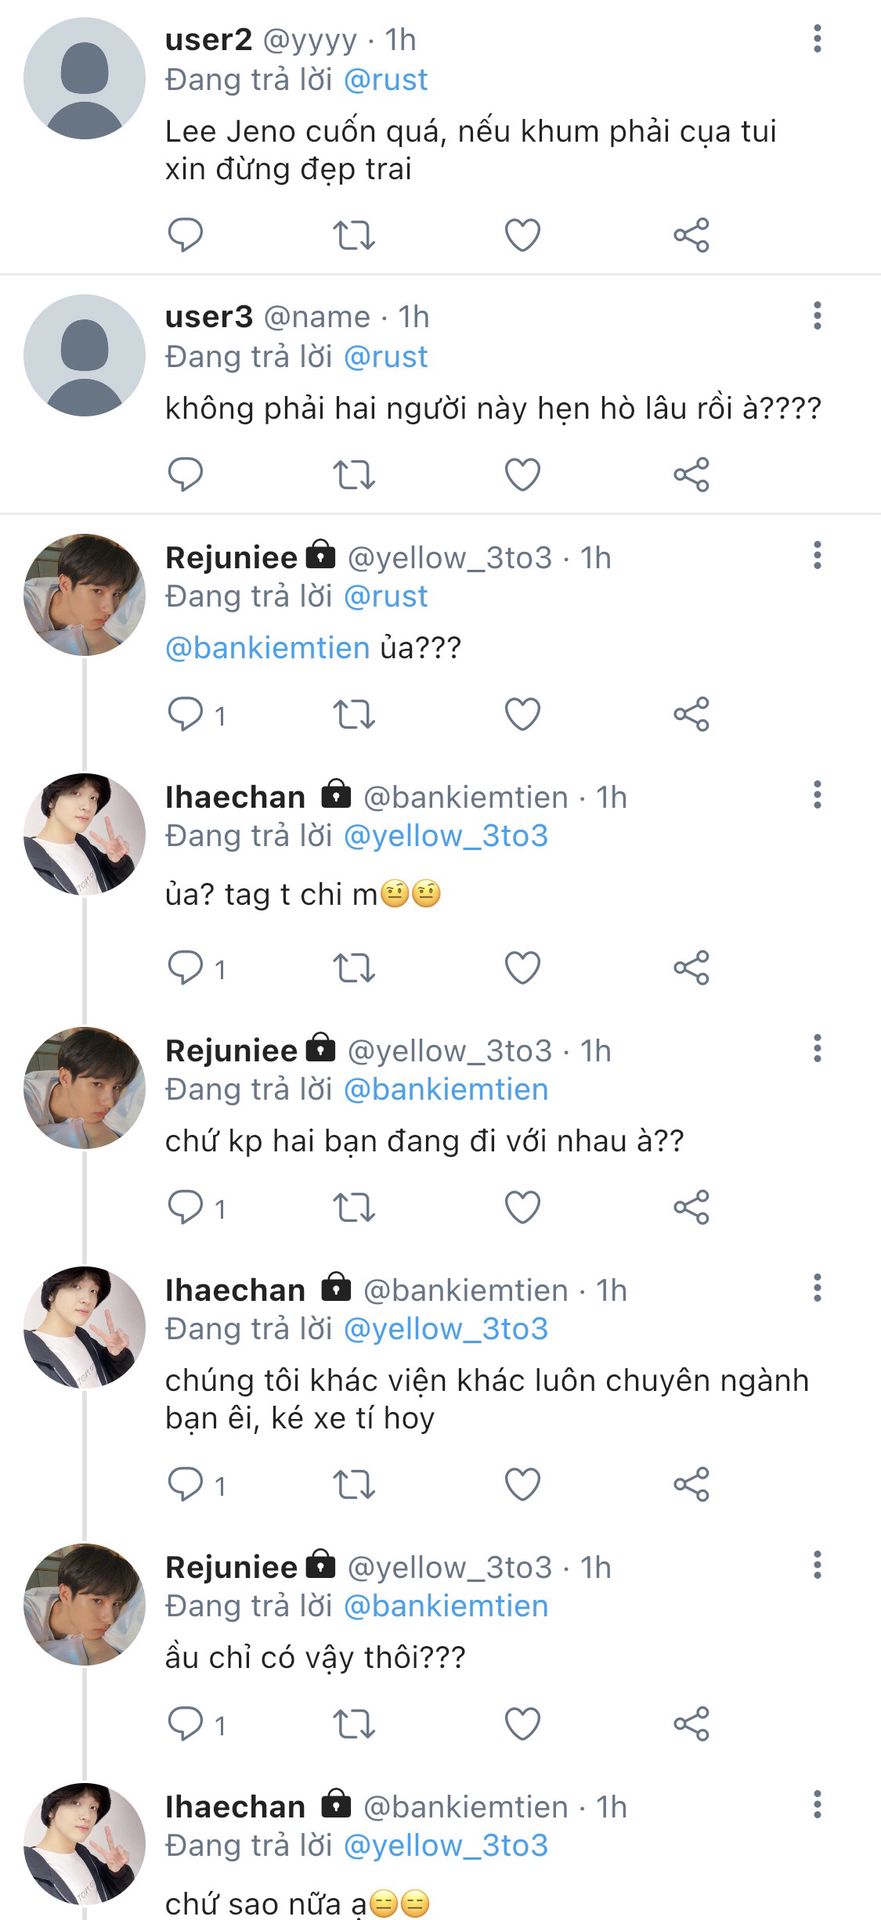
Task: Open @rust link in user3's reply
Action: coord(385,357)
